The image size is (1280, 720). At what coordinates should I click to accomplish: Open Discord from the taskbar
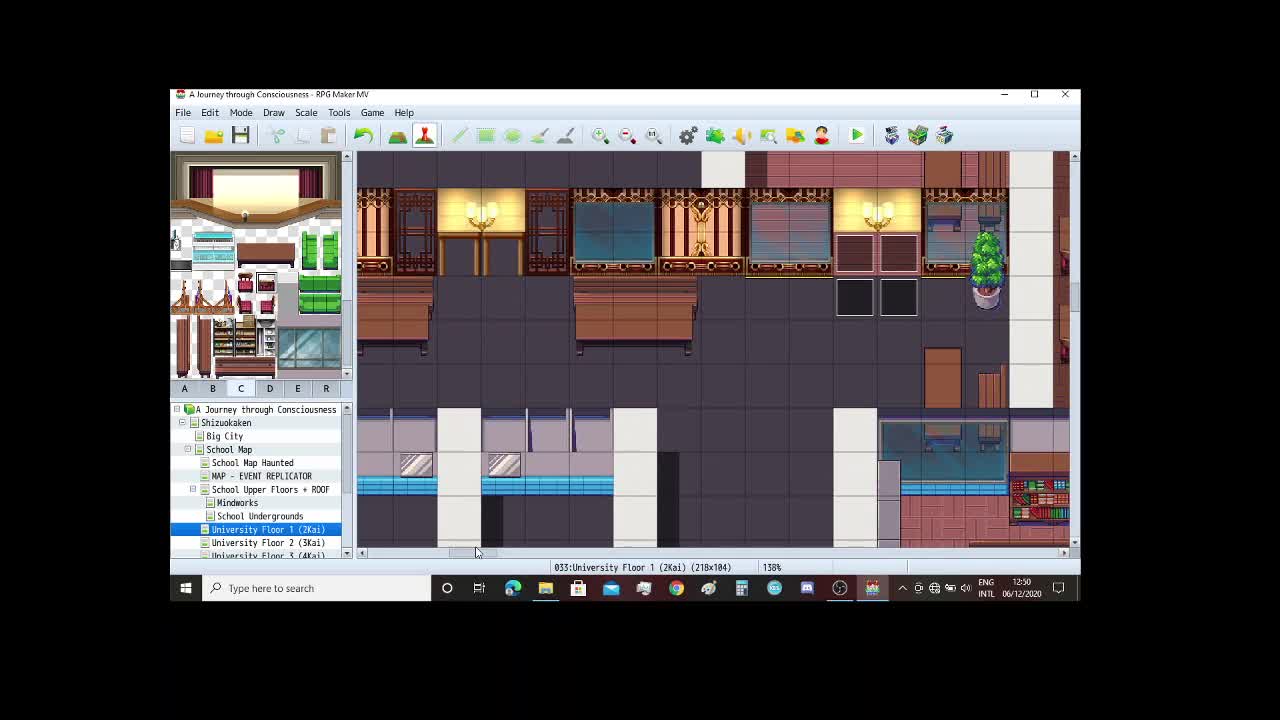[807, 588]
